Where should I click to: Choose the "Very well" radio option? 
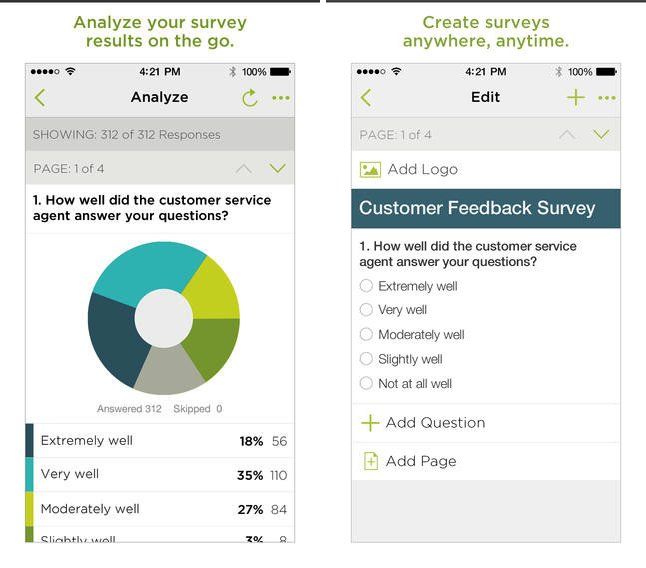[x=366, y=310]
